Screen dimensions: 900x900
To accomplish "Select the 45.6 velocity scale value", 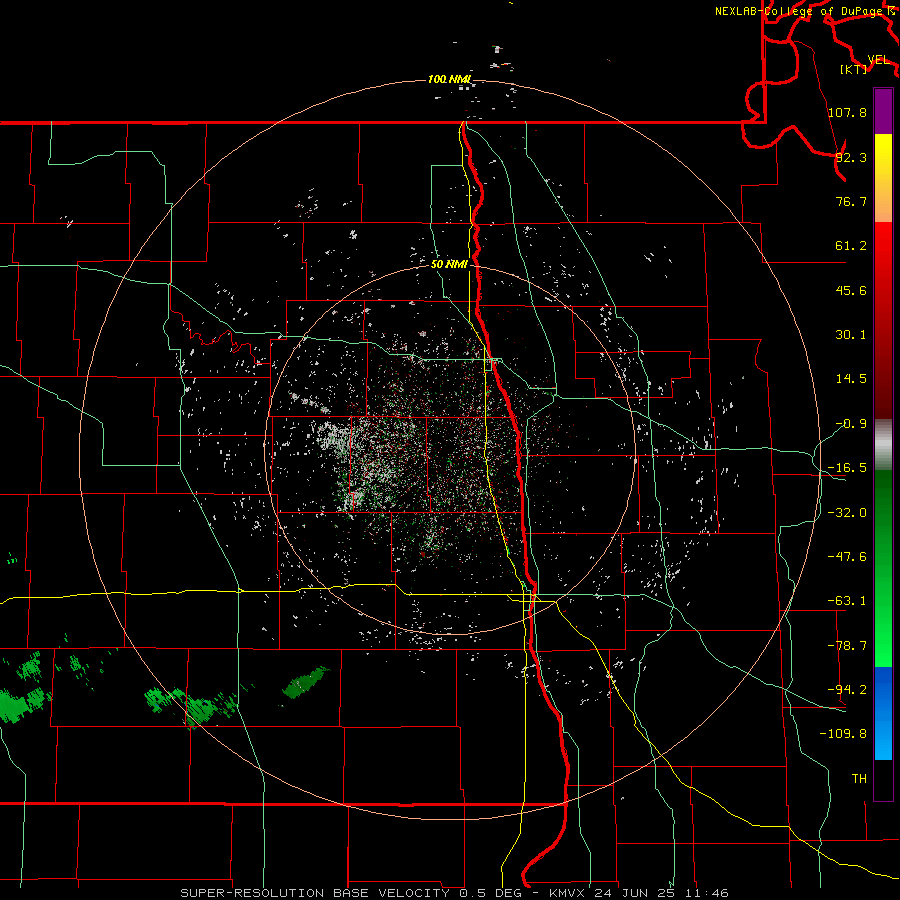I will pos(851,290).
